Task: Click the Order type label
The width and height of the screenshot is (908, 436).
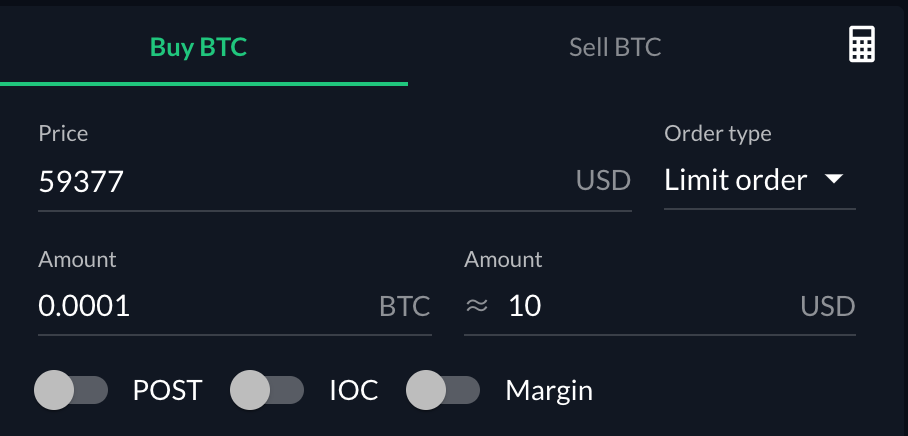Action: coord(717,134)
